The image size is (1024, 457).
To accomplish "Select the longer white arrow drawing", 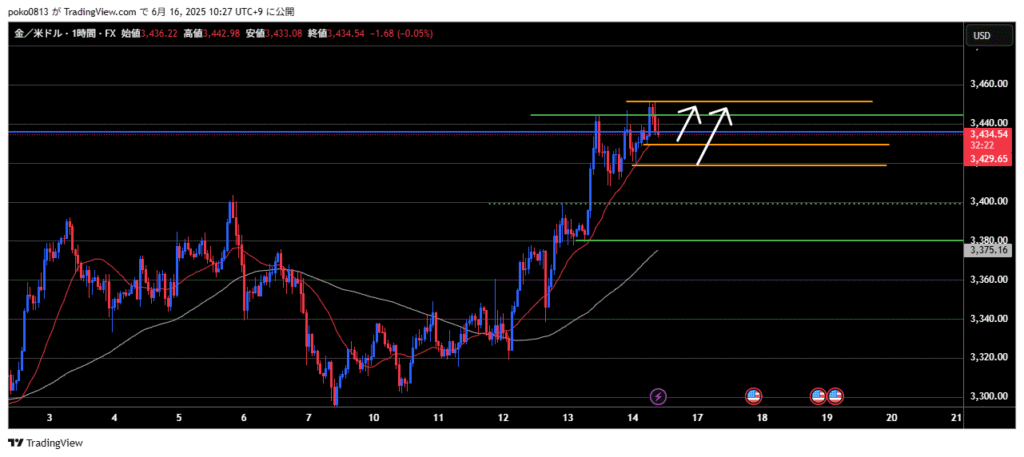I will (714, 135).
